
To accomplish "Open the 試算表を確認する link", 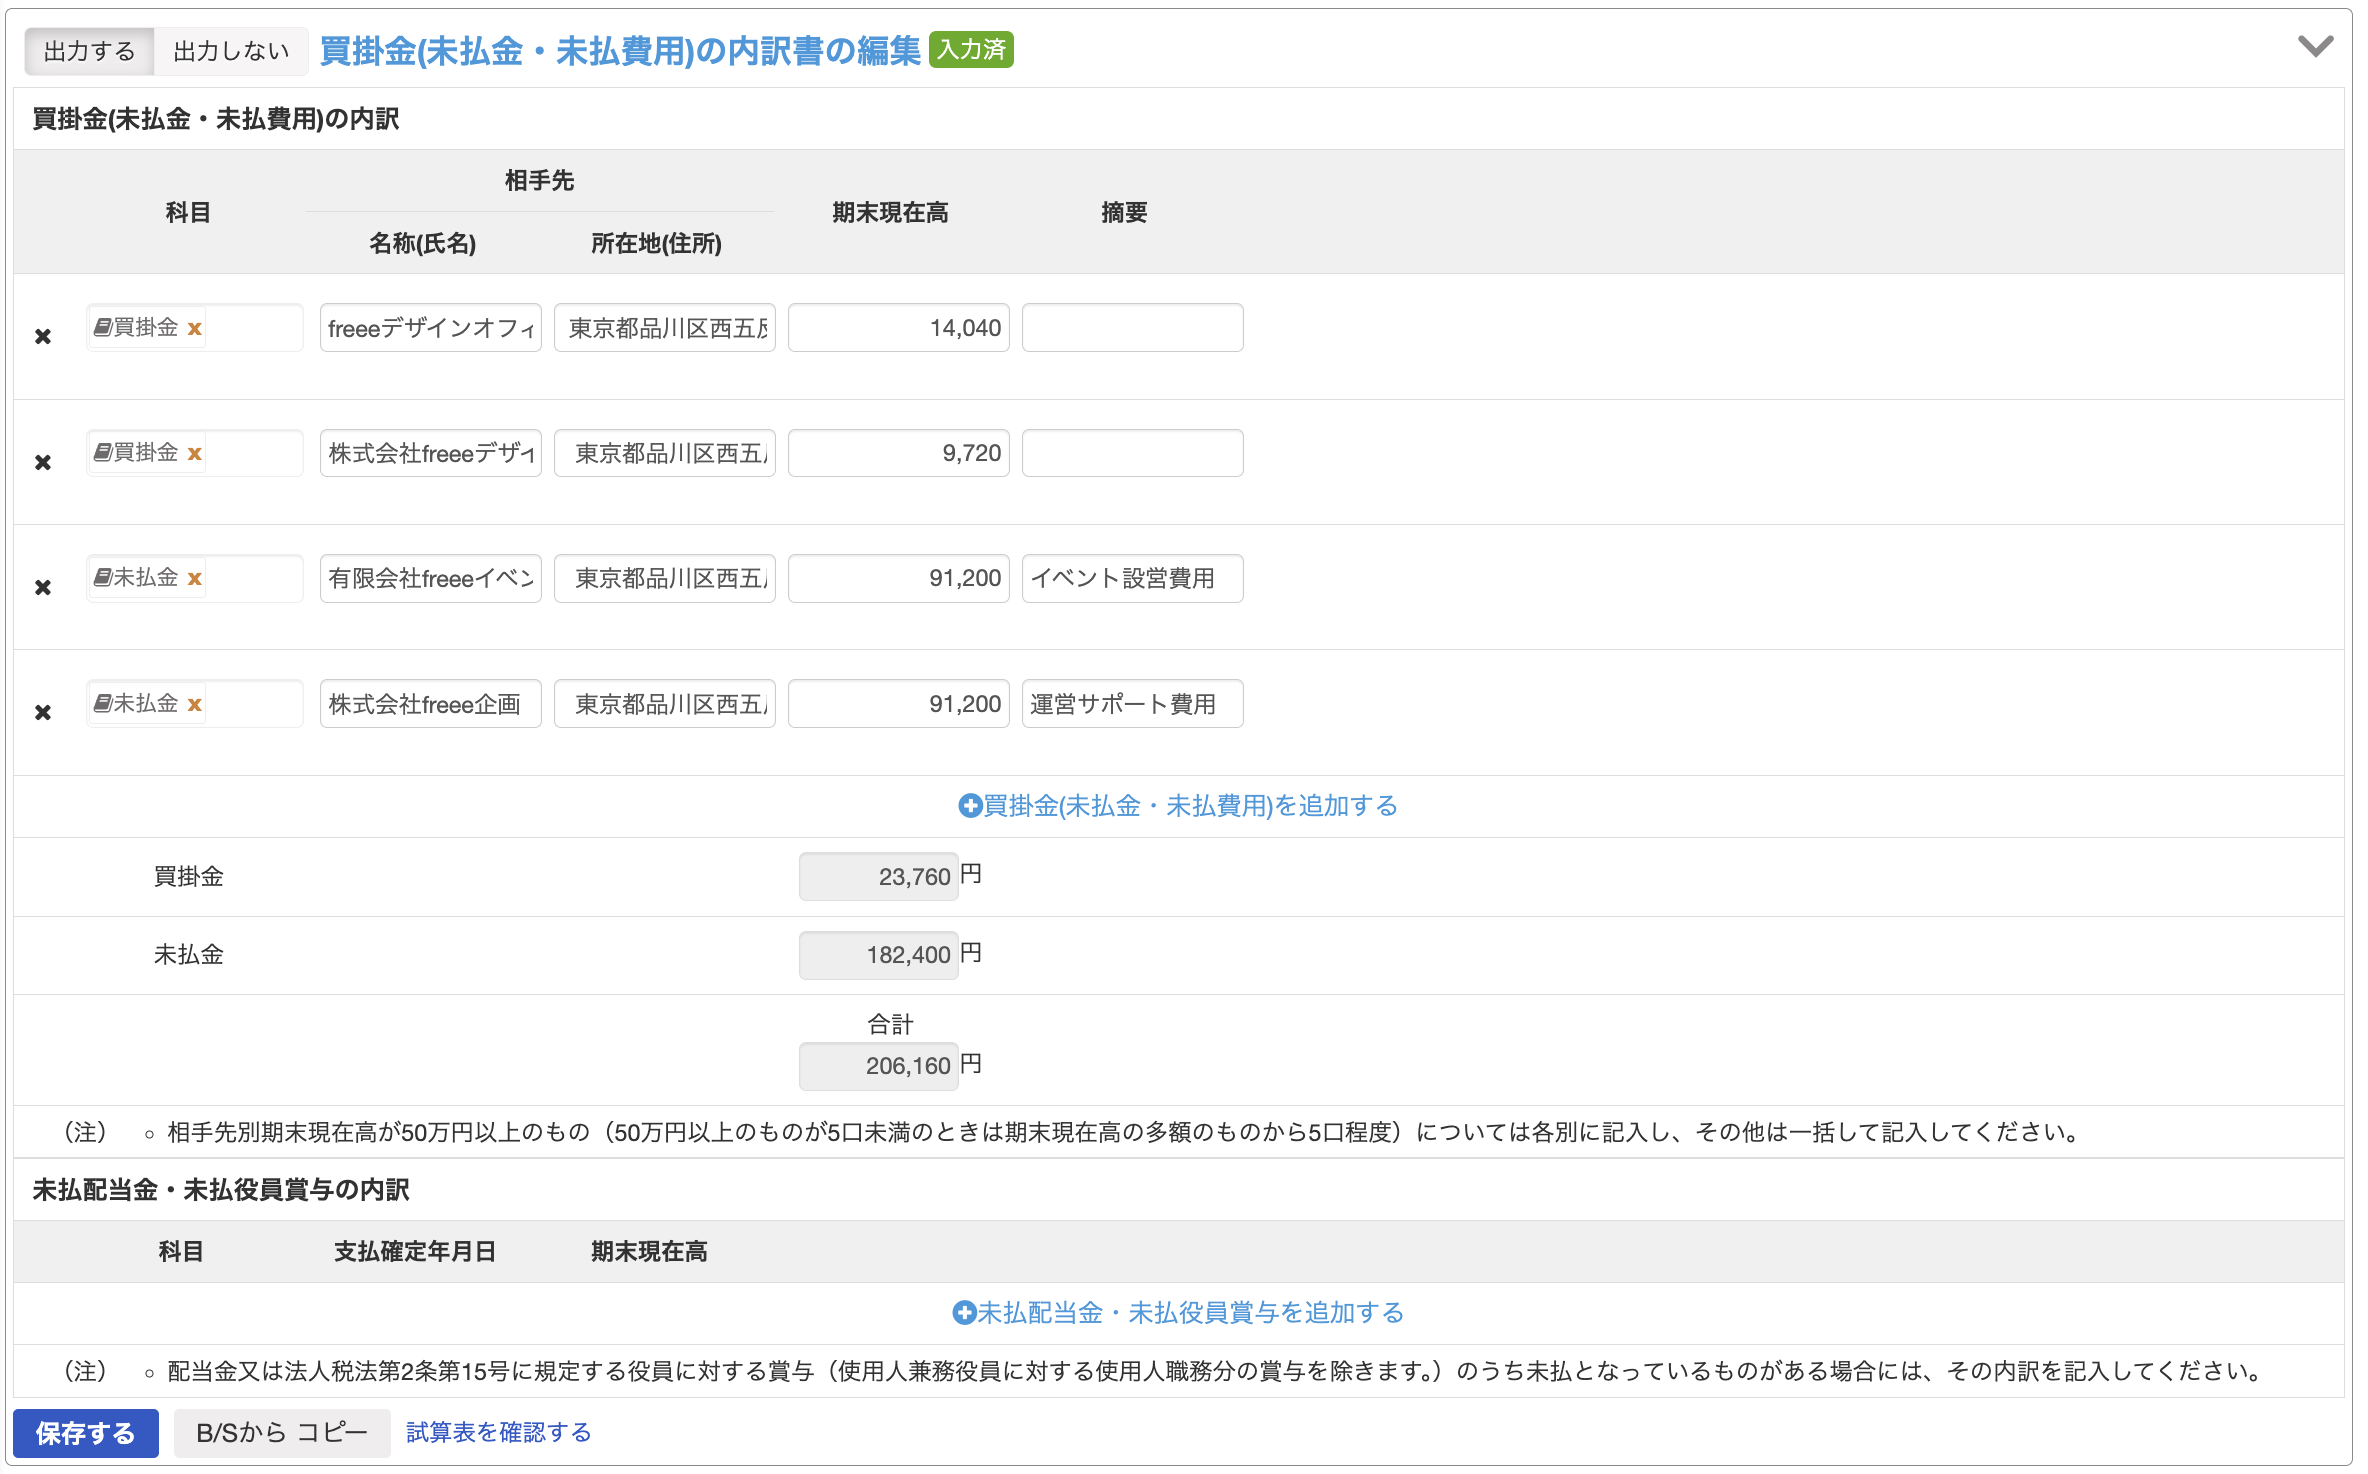I will 498,1433.
